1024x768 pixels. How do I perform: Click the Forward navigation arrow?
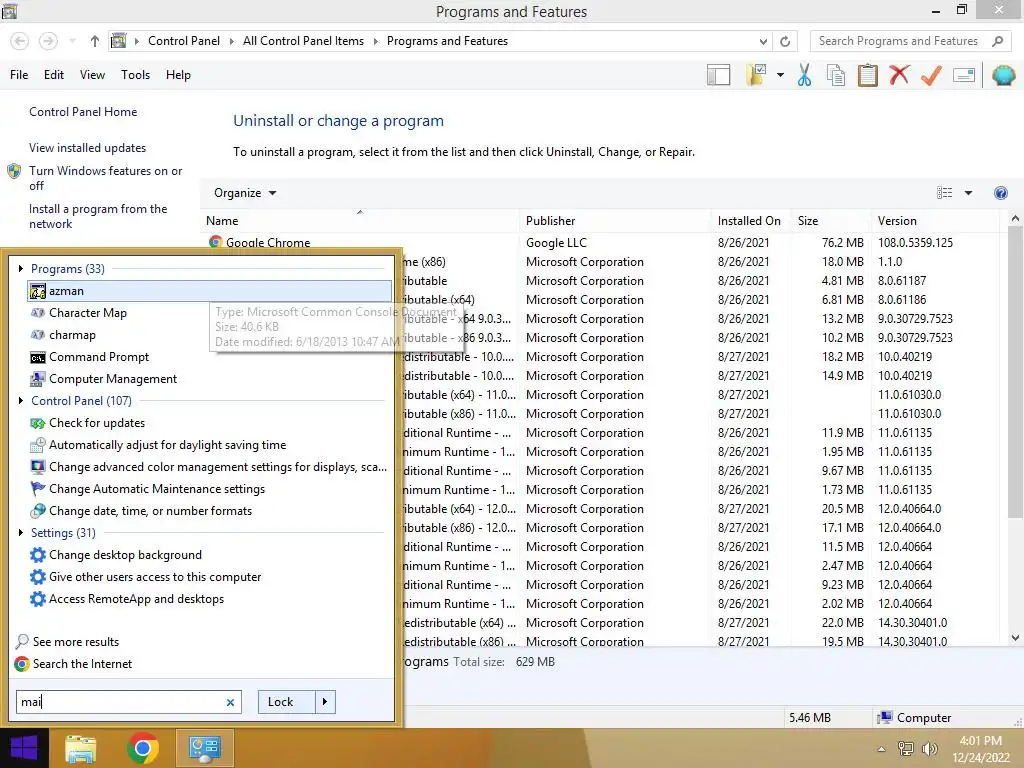tap(48, 41)
